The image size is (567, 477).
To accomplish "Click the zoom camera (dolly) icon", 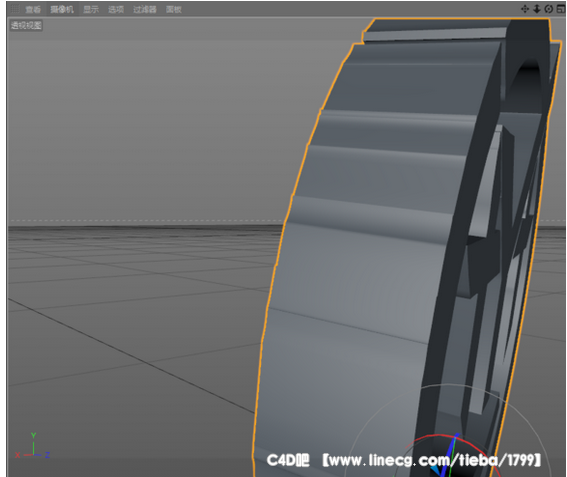I will click(537, 9).
